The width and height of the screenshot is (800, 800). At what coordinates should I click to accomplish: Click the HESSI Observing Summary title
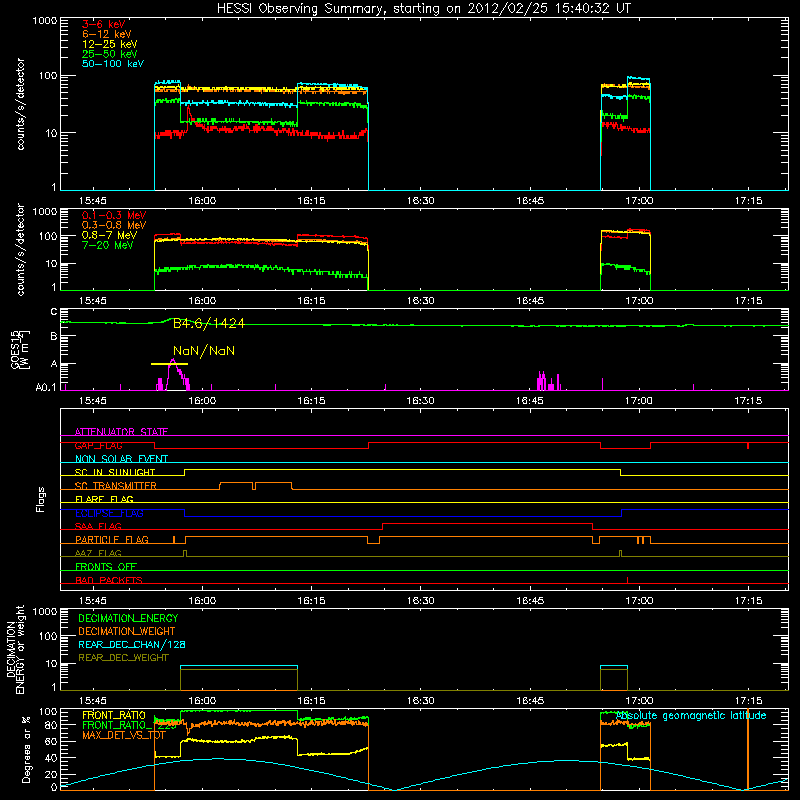[x=424, y=8]
